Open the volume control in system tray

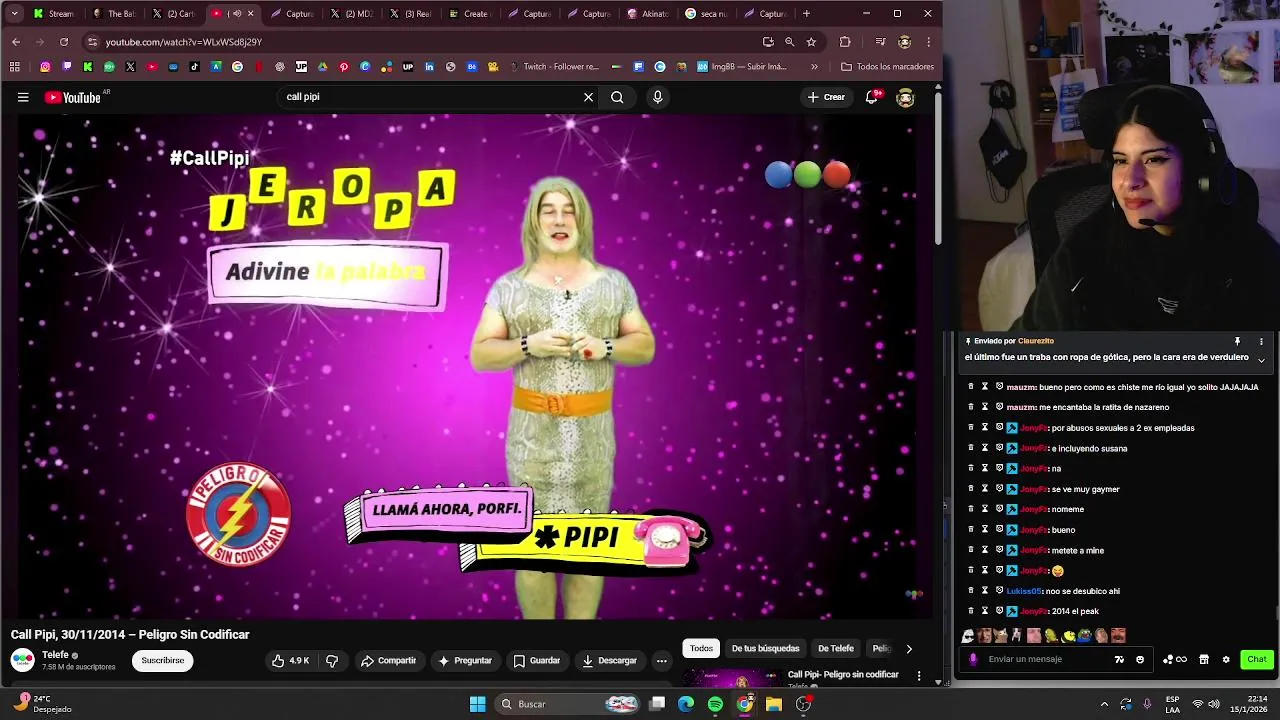coord(1214,704)
